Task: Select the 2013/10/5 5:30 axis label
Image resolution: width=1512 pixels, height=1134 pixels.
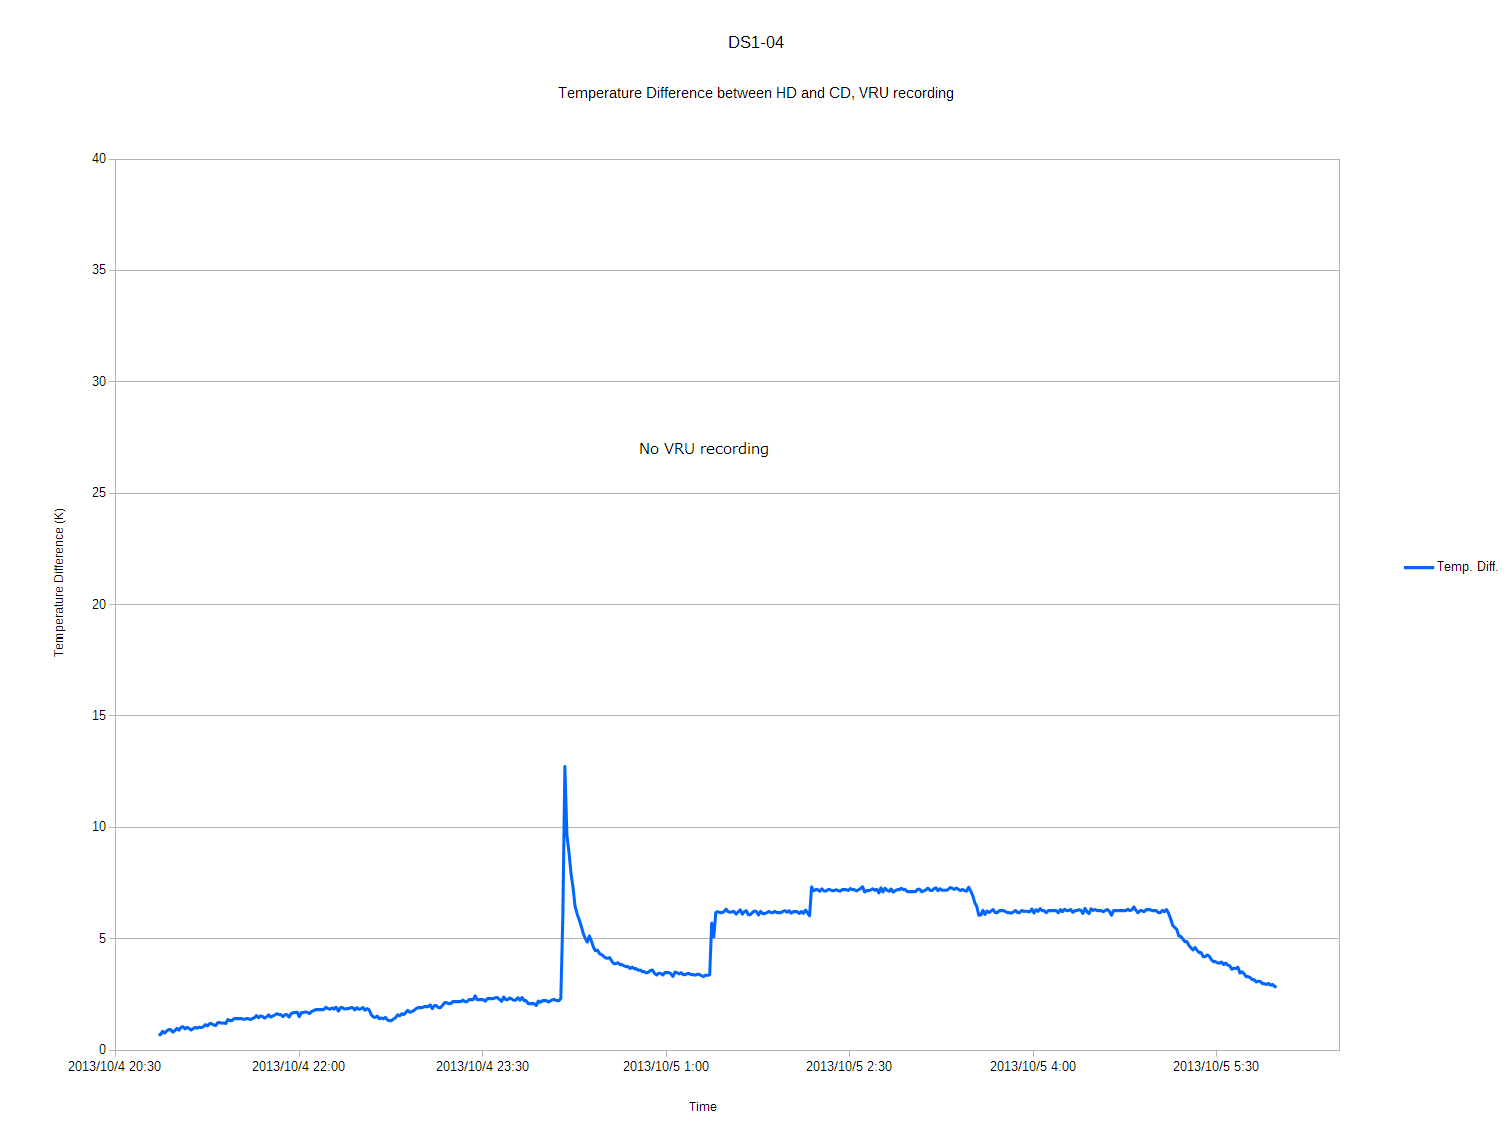Action: (x=1216, y=1067)
